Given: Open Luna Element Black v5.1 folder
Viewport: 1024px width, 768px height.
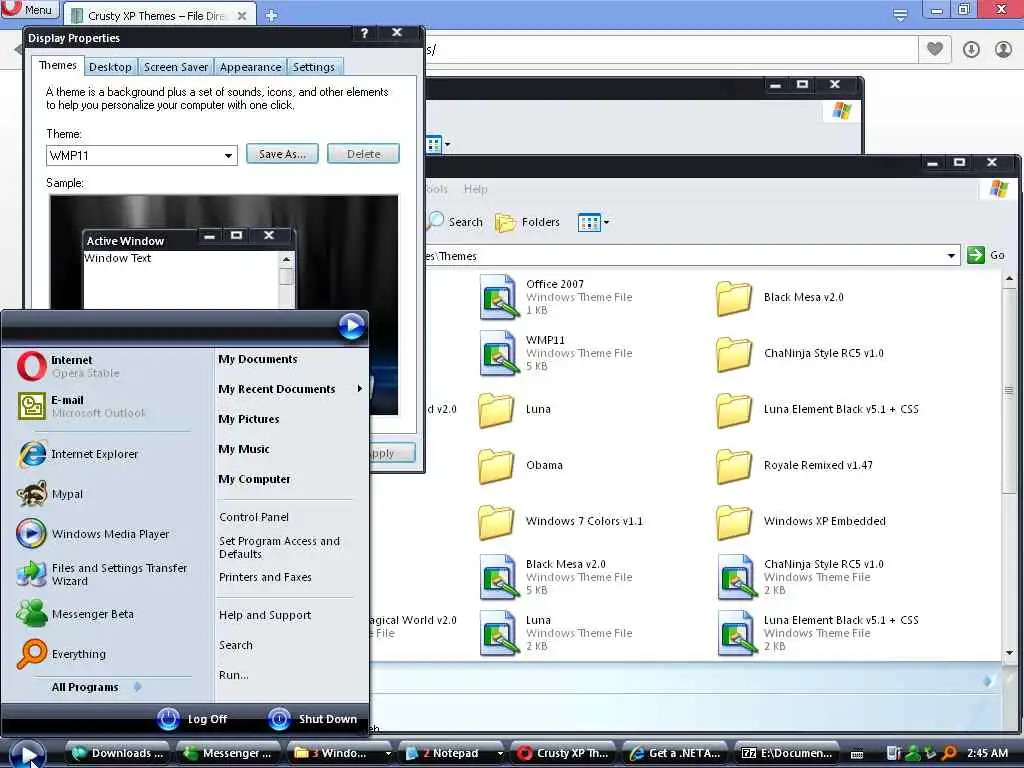Looking at the screenshot, I should tap(817, 409).
